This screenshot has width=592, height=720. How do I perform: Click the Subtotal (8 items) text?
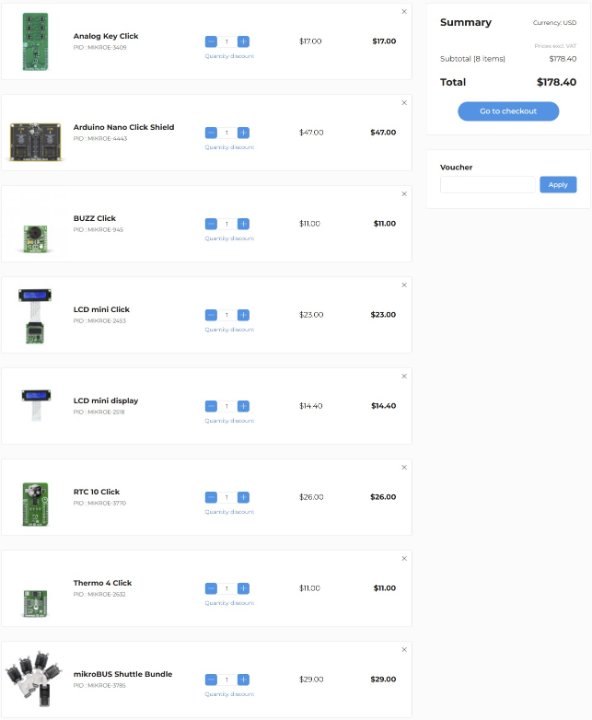[473, 59]
